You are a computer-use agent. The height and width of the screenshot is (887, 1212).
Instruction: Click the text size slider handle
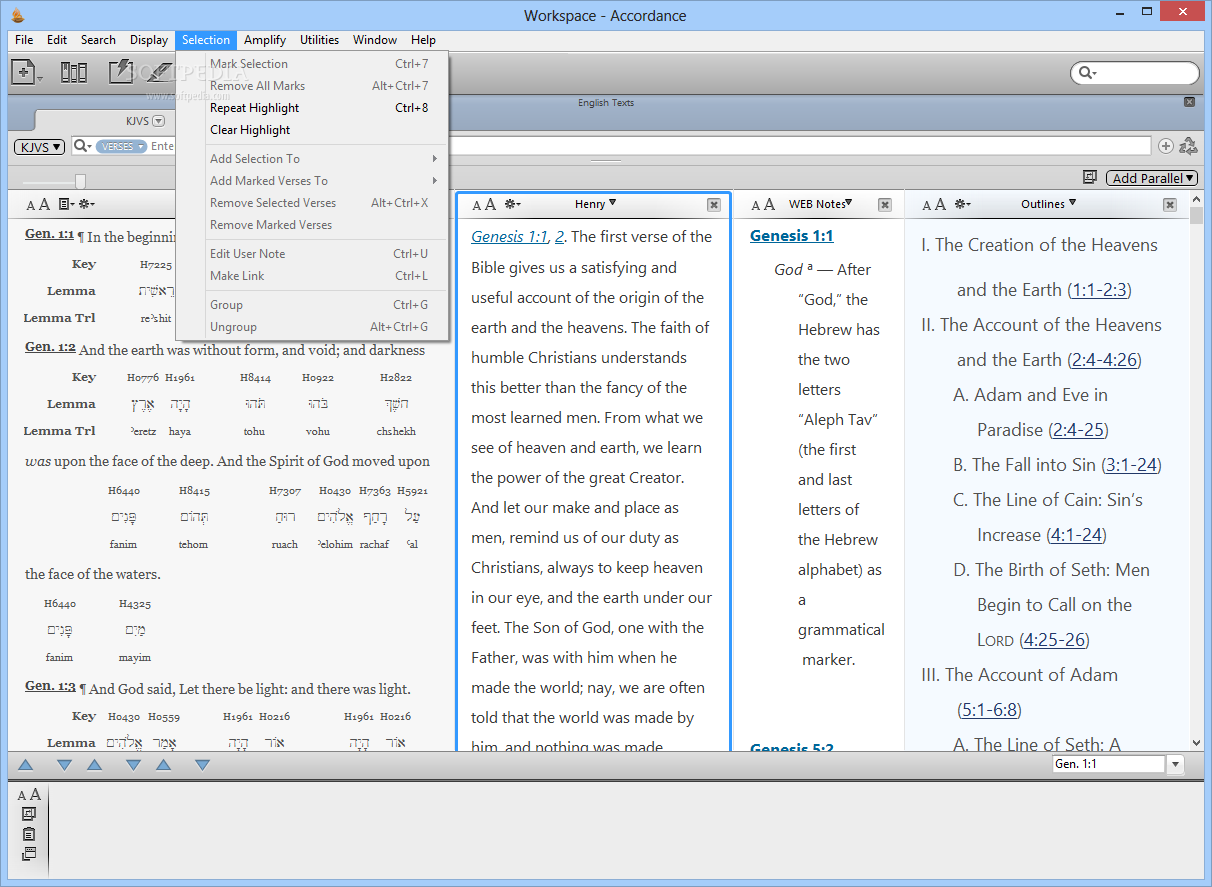[80, 181]
